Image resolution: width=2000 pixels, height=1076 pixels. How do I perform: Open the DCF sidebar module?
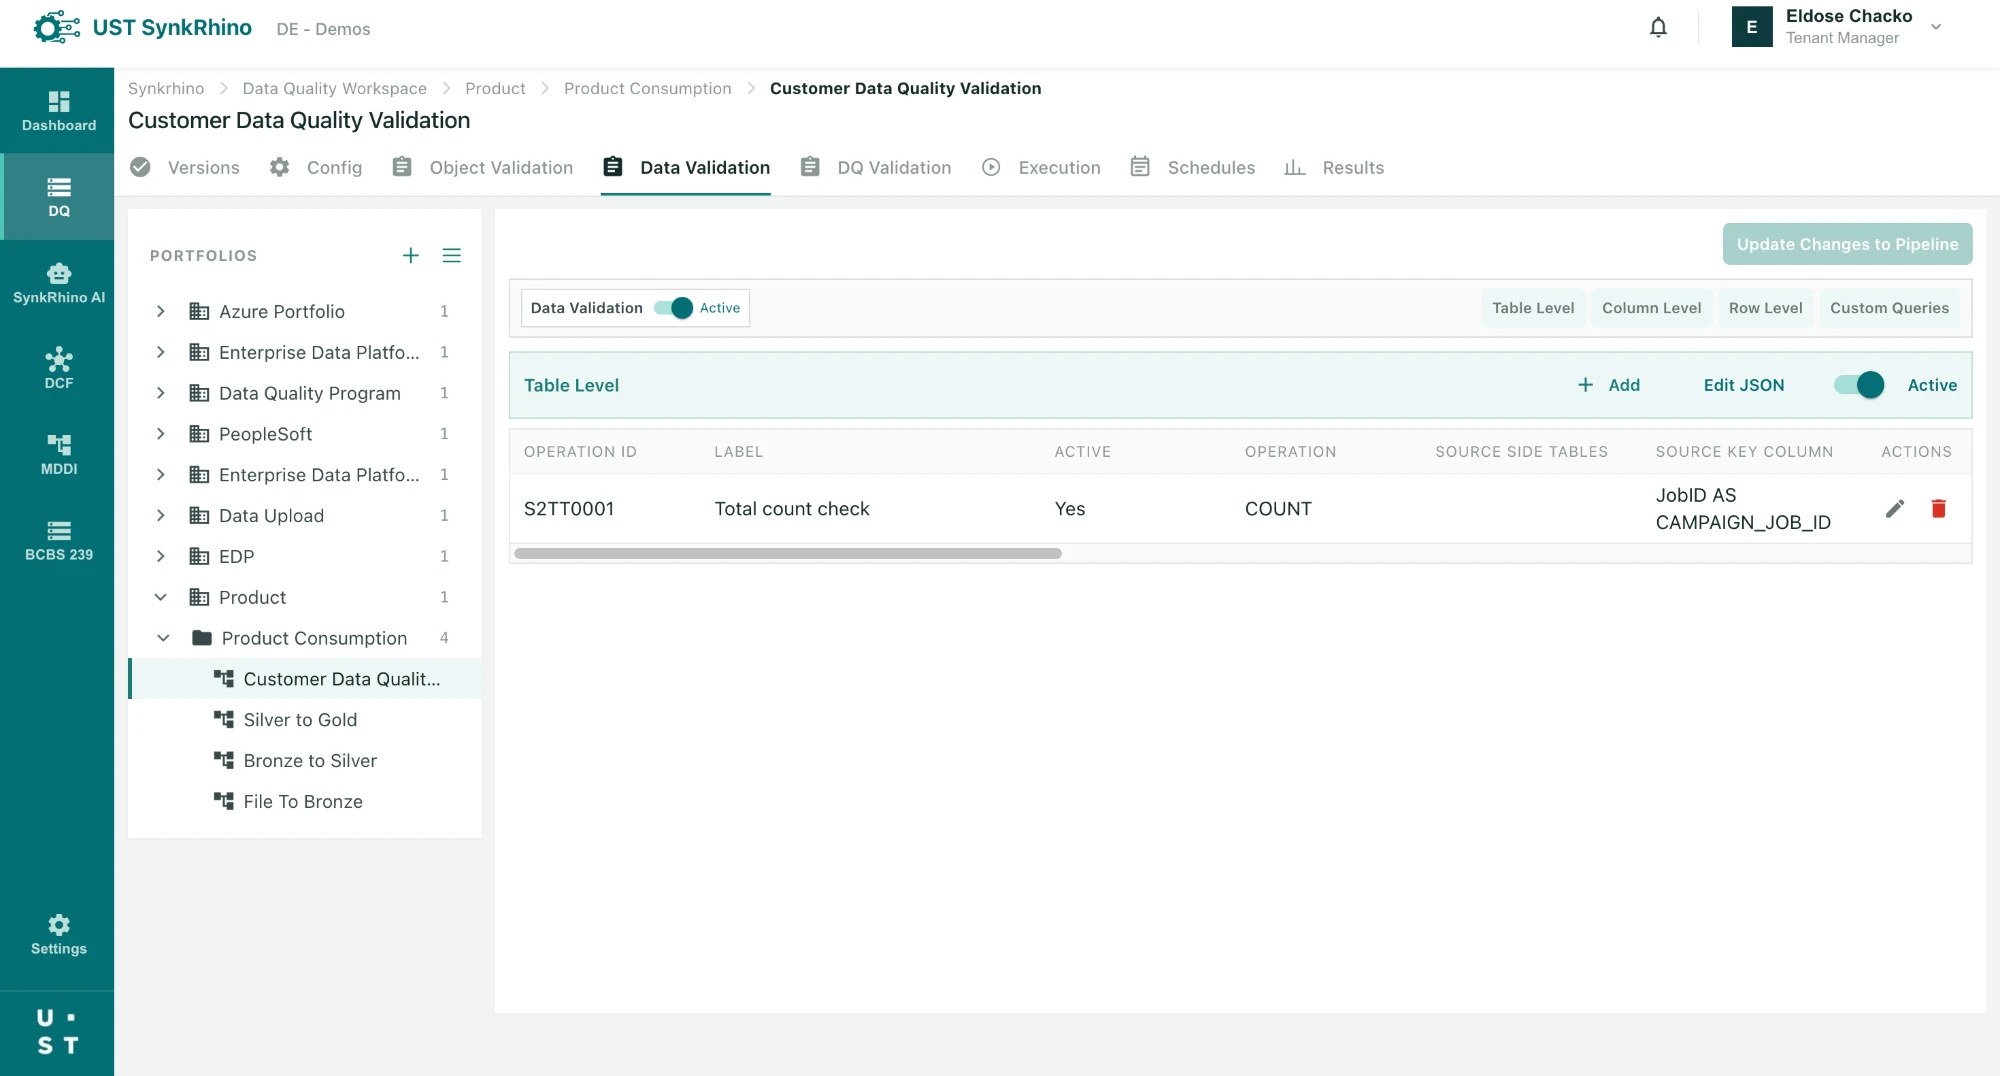(x=58, y=368)
